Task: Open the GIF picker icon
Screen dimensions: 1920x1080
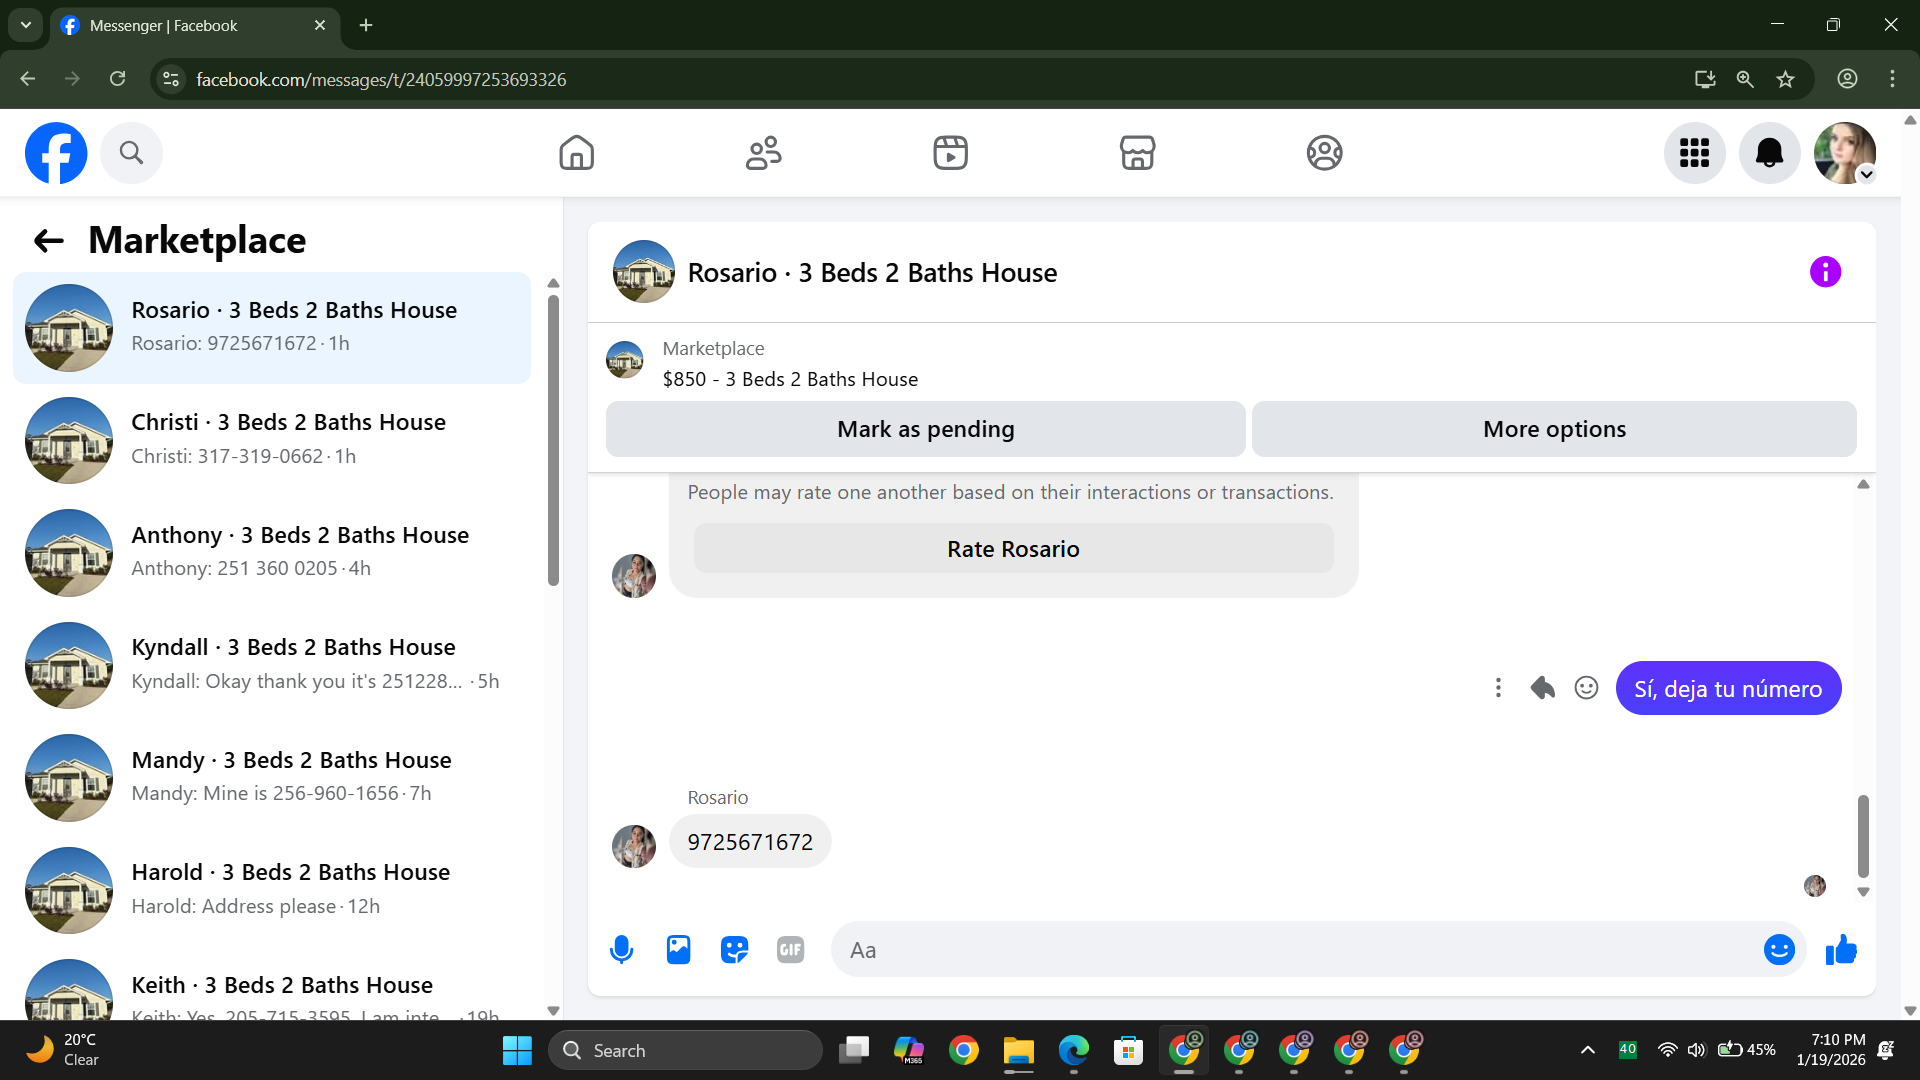Action: click(x=790, y=950)
